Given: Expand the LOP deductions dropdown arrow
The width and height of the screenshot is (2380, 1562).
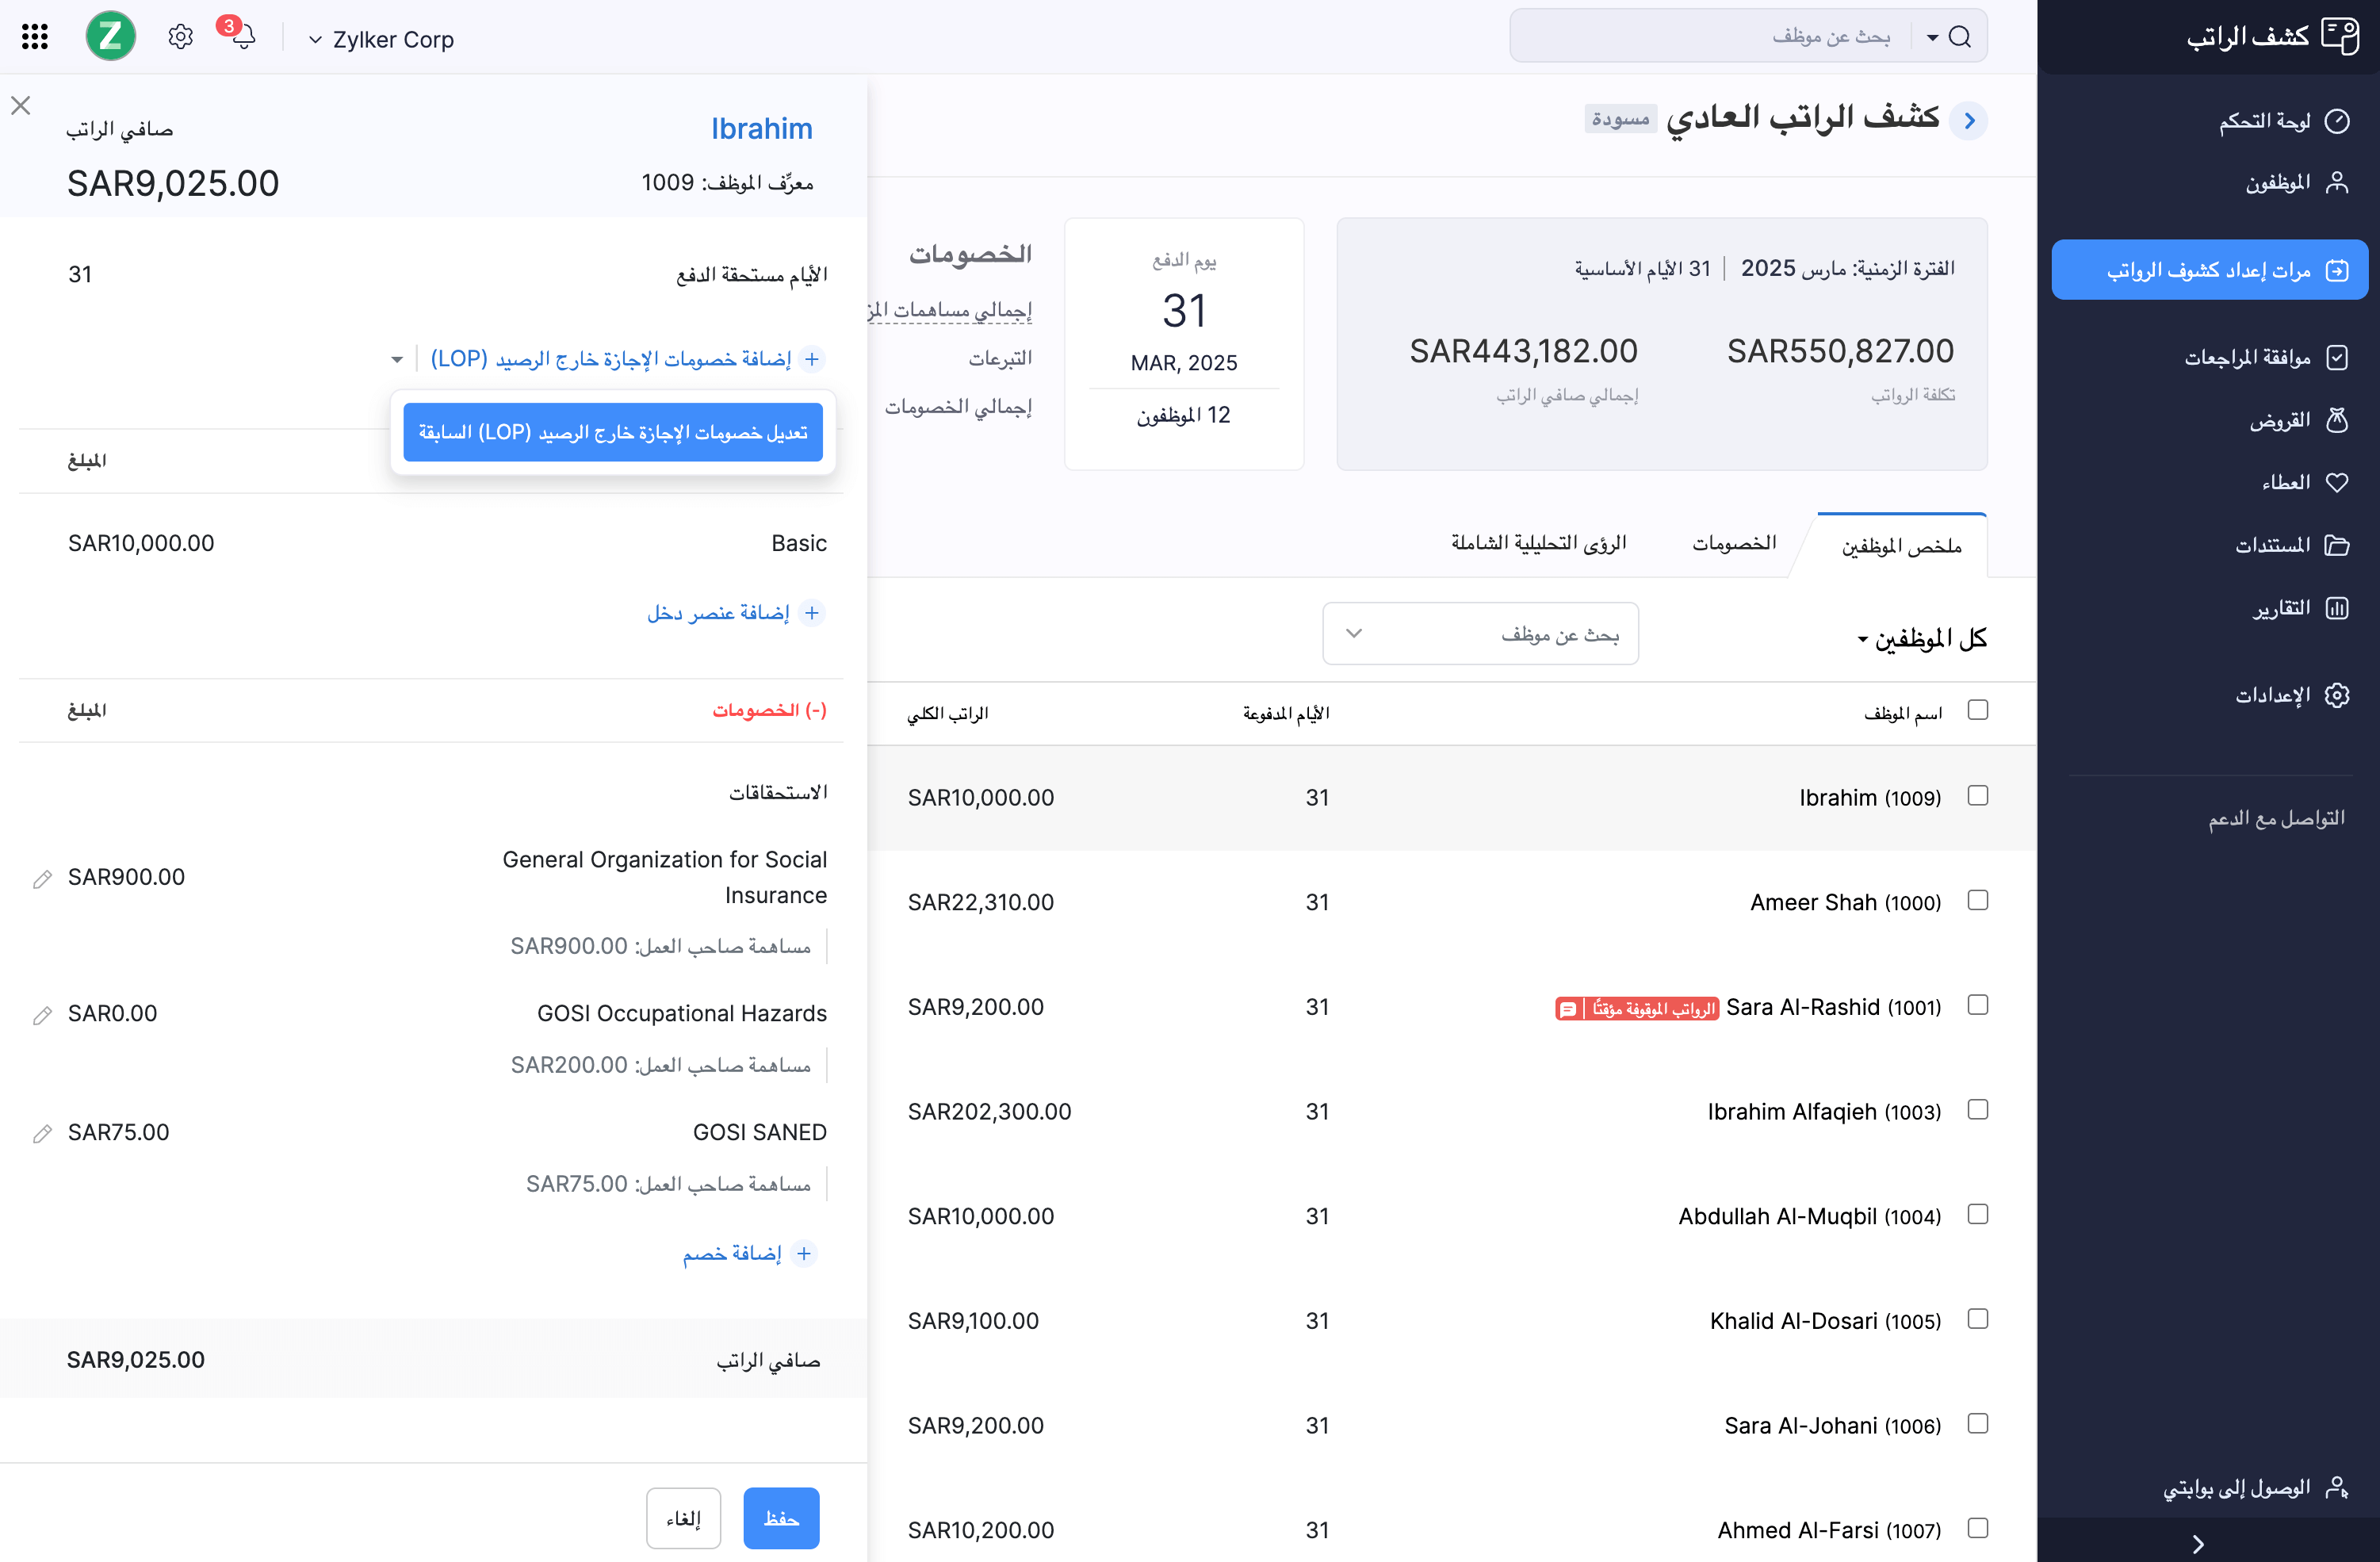Looking at the screenshot, I should point(397,359).
